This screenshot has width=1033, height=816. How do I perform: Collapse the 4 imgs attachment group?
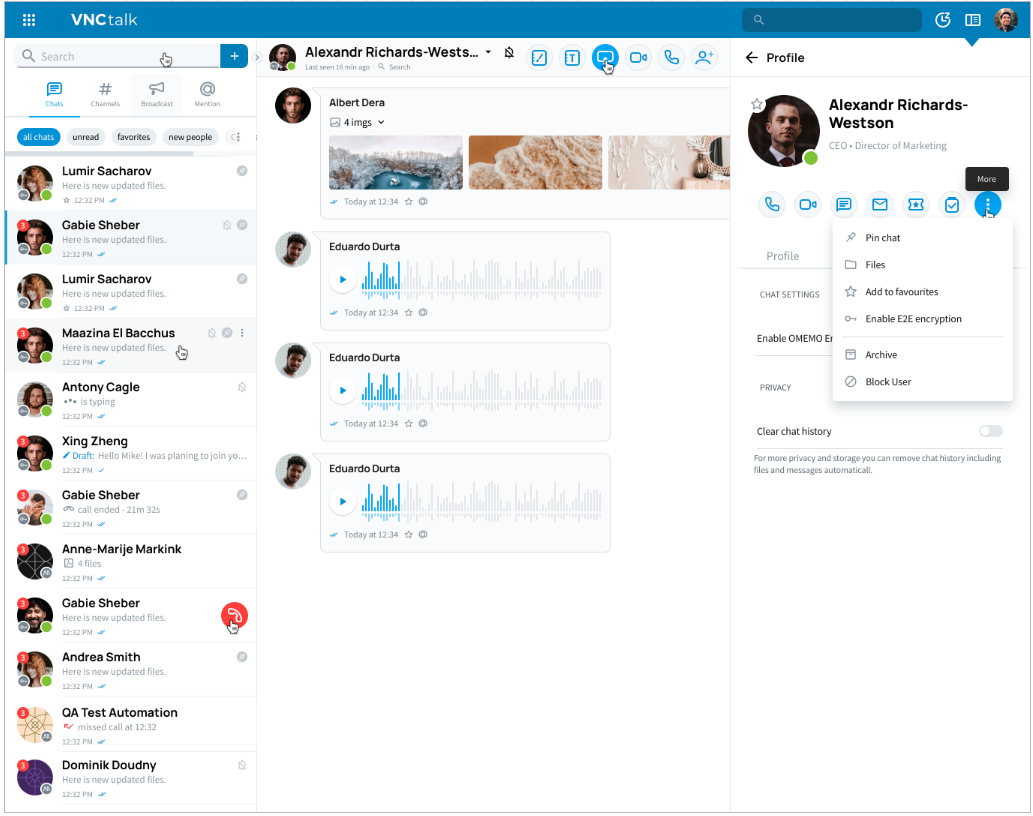tap(381, 123)
